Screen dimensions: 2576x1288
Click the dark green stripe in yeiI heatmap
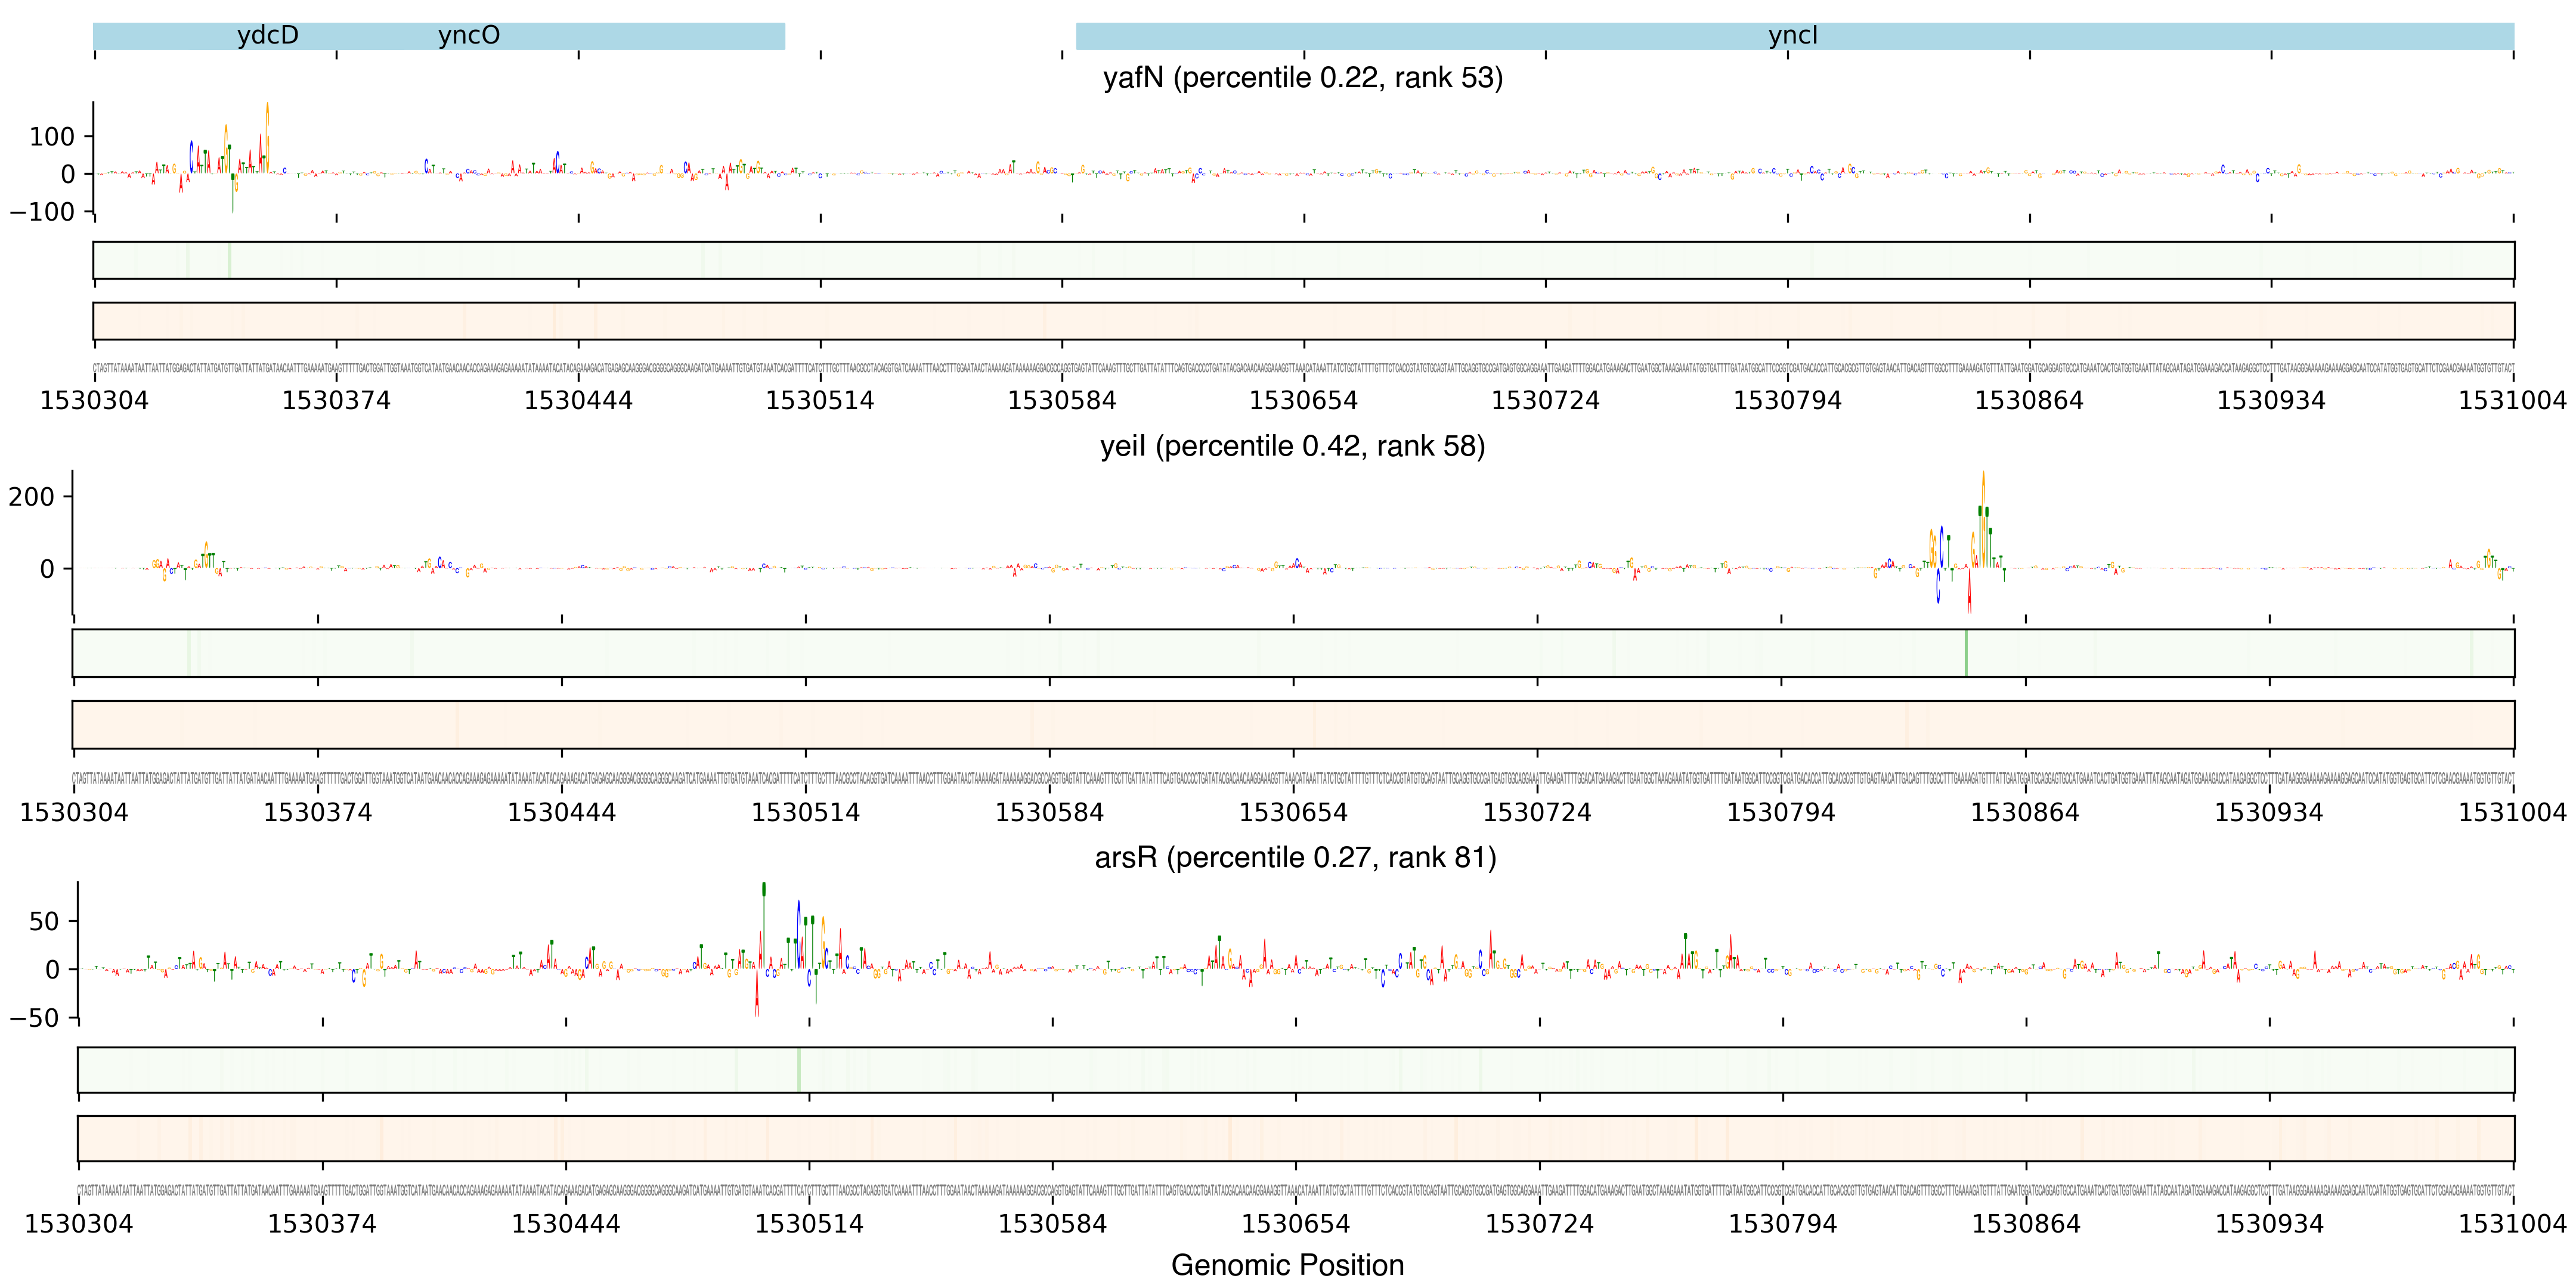tap(1966, 653)
